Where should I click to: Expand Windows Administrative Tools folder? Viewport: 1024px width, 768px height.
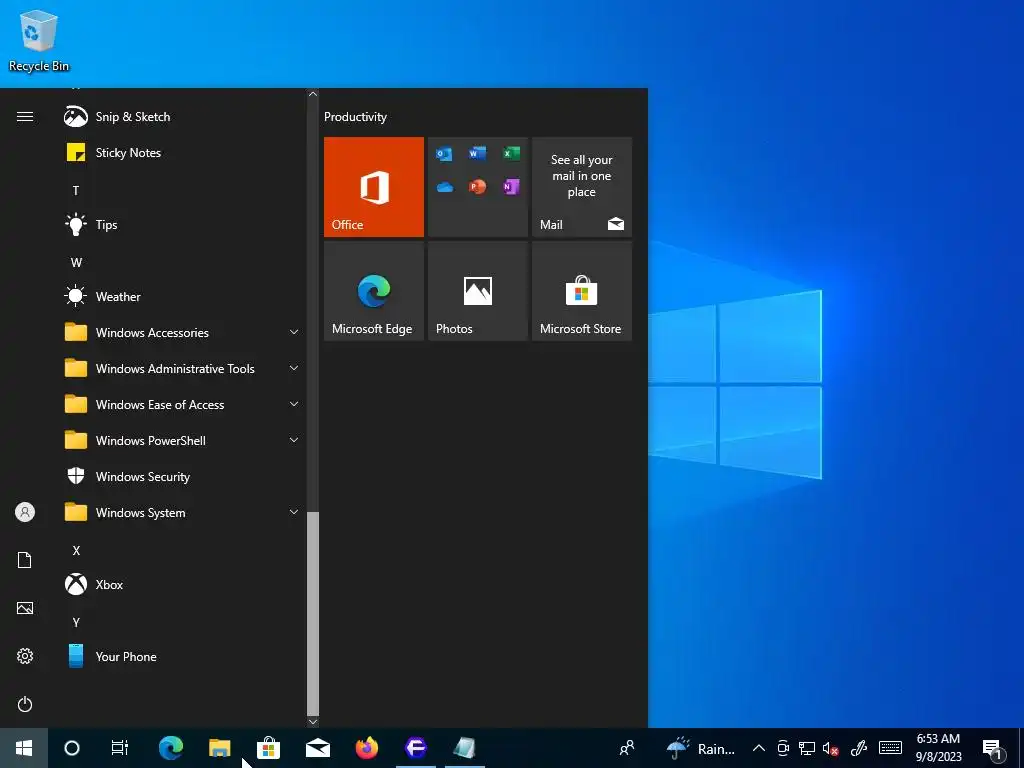(x=183, y=368)
